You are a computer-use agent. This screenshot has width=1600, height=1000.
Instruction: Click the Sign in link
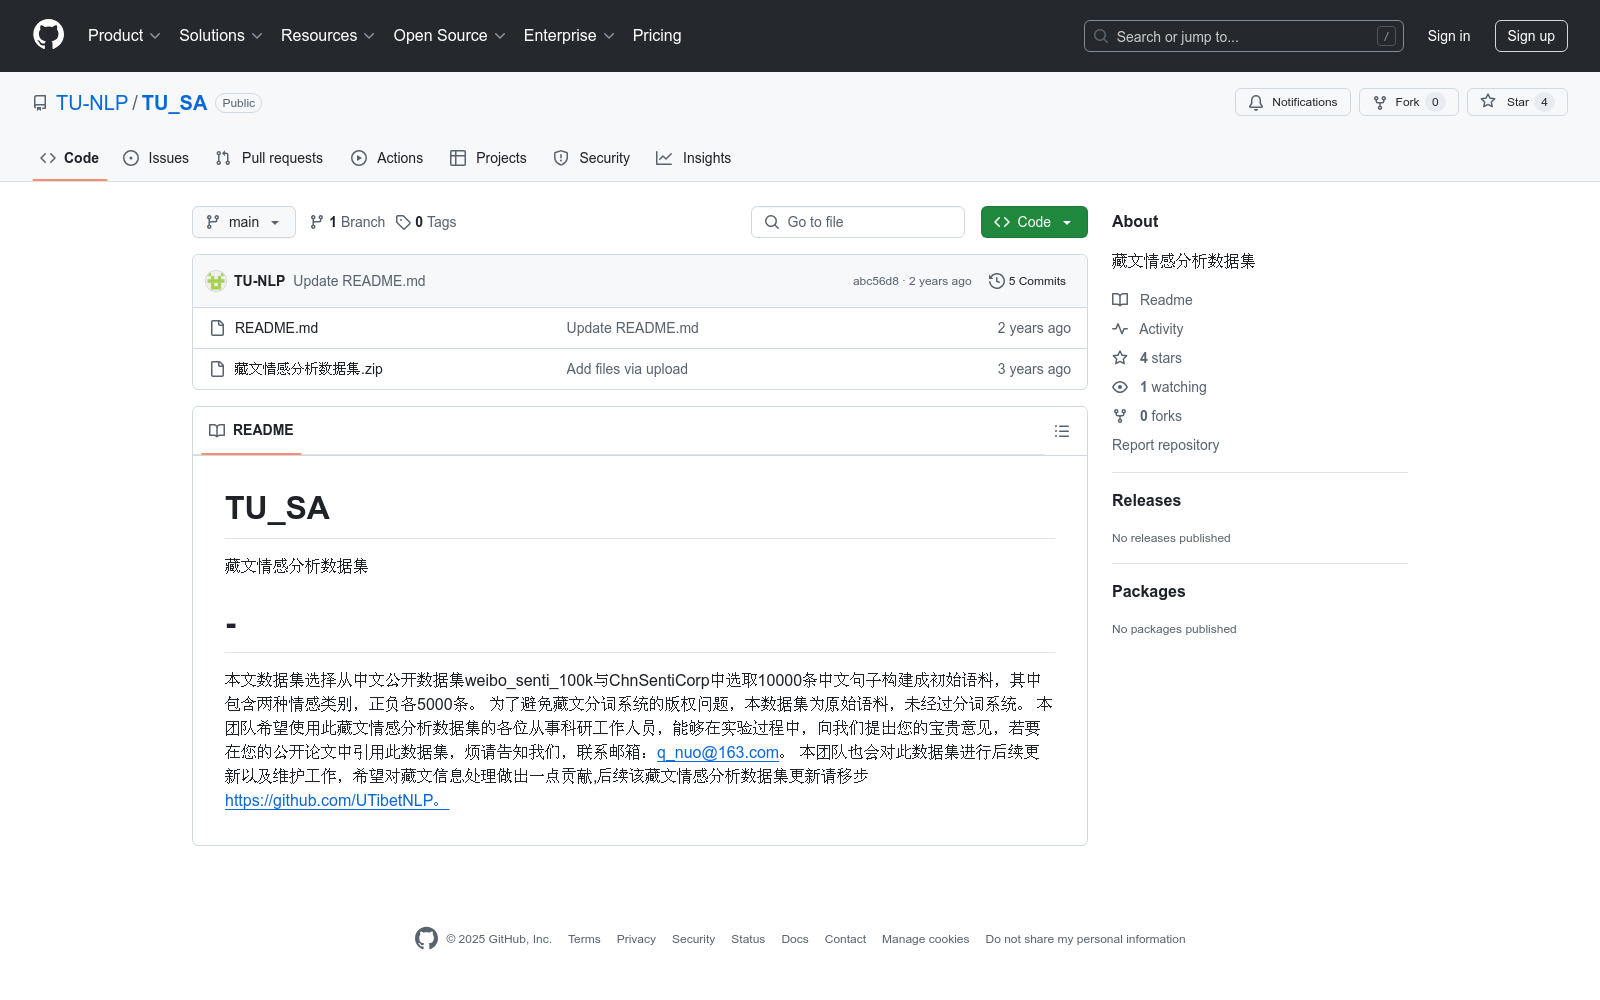pos(1448,36)
